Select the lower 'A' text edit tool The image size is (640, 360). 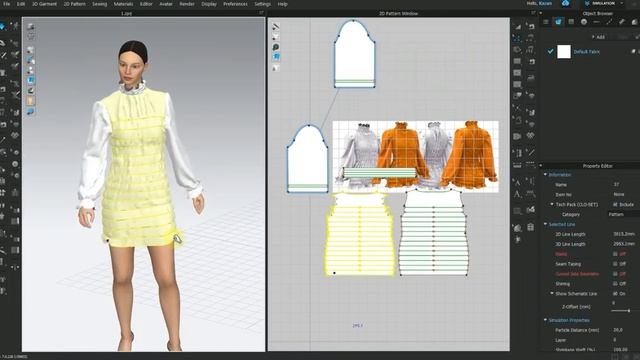click(517, 195)
